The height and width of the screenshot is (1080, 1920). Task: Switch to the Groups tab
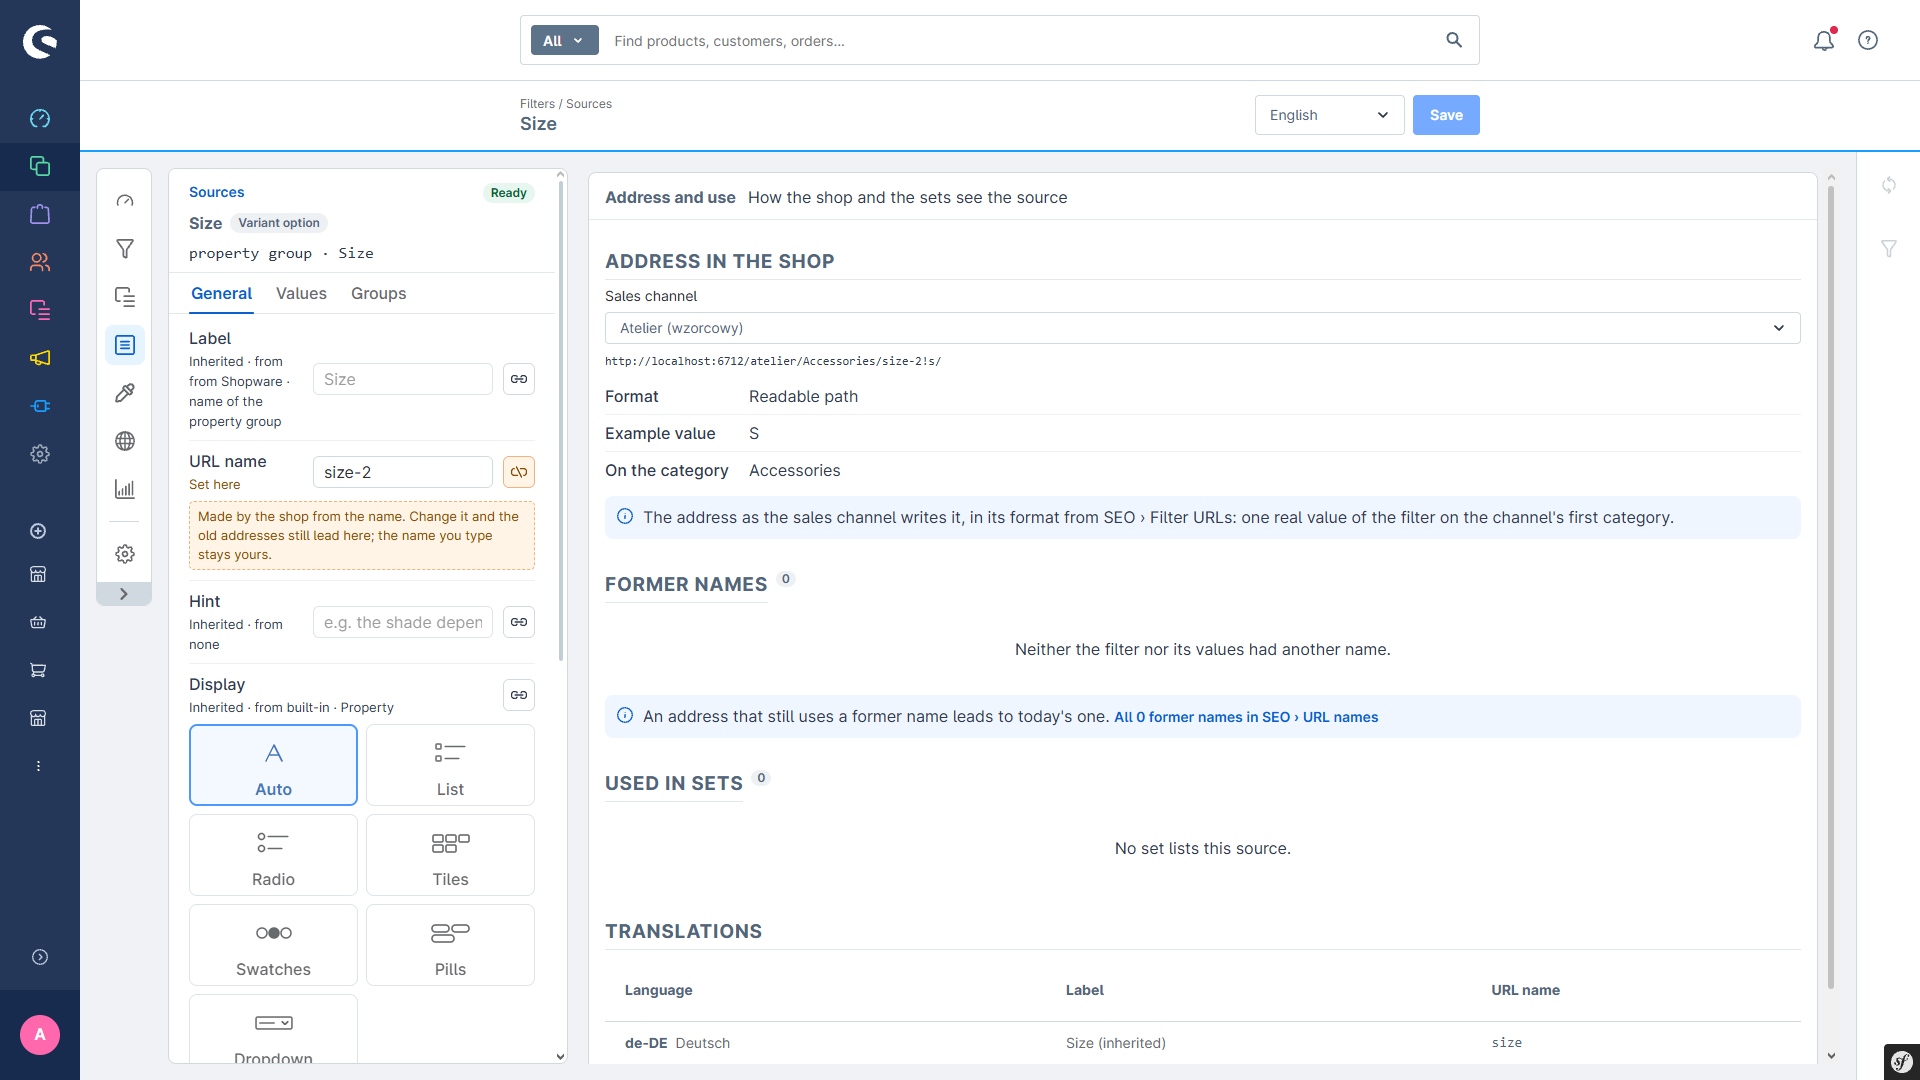[378, 294]
